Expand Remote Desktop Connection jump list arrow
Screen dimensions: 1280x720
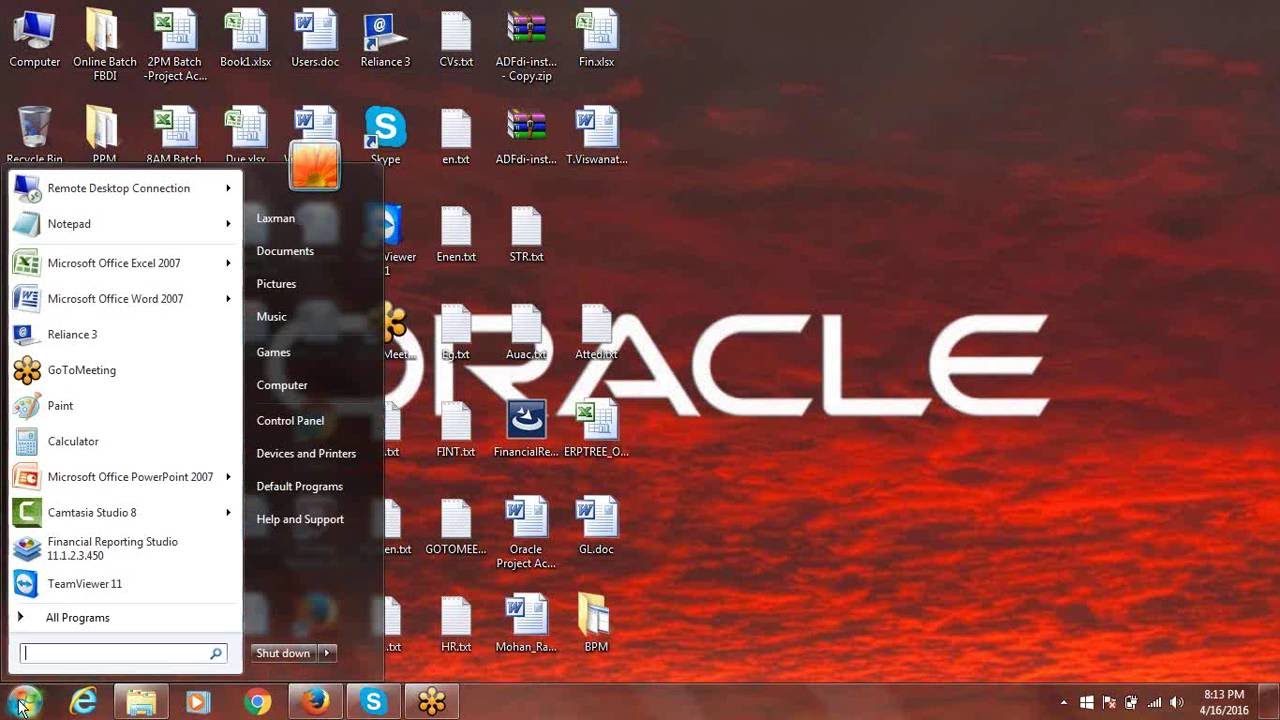[228, 188]
